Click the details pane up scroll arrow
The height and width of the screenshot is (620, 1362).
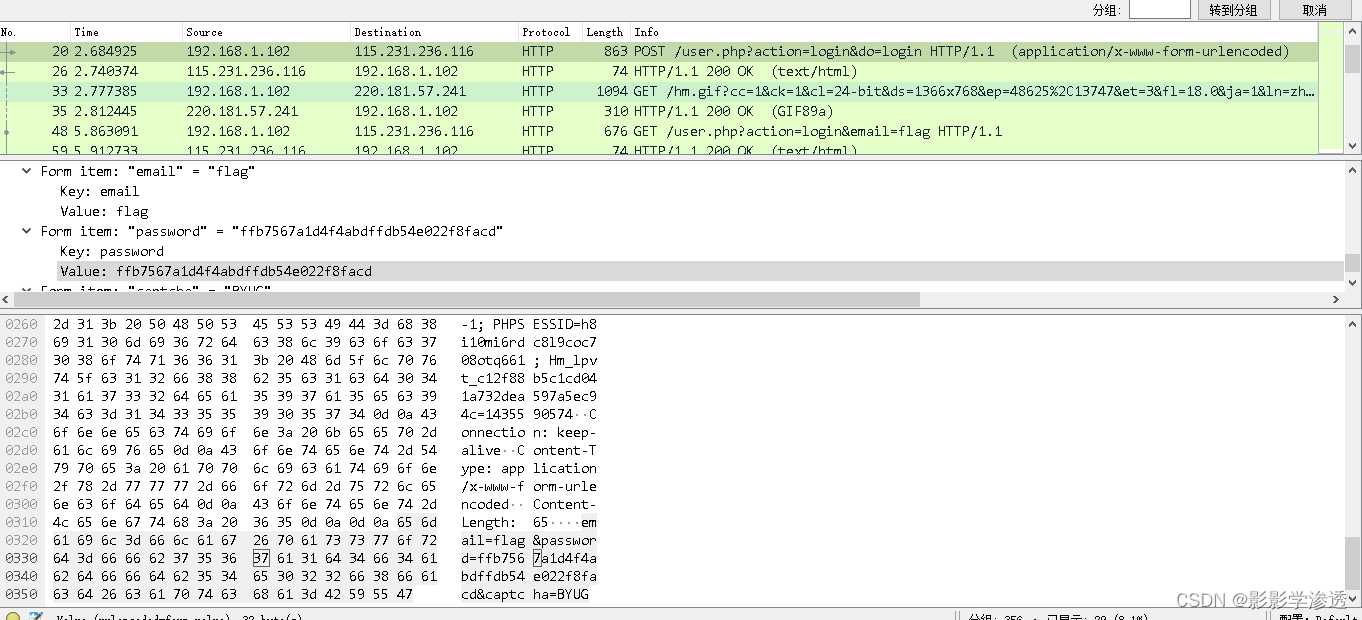(x=1353, y=170)
